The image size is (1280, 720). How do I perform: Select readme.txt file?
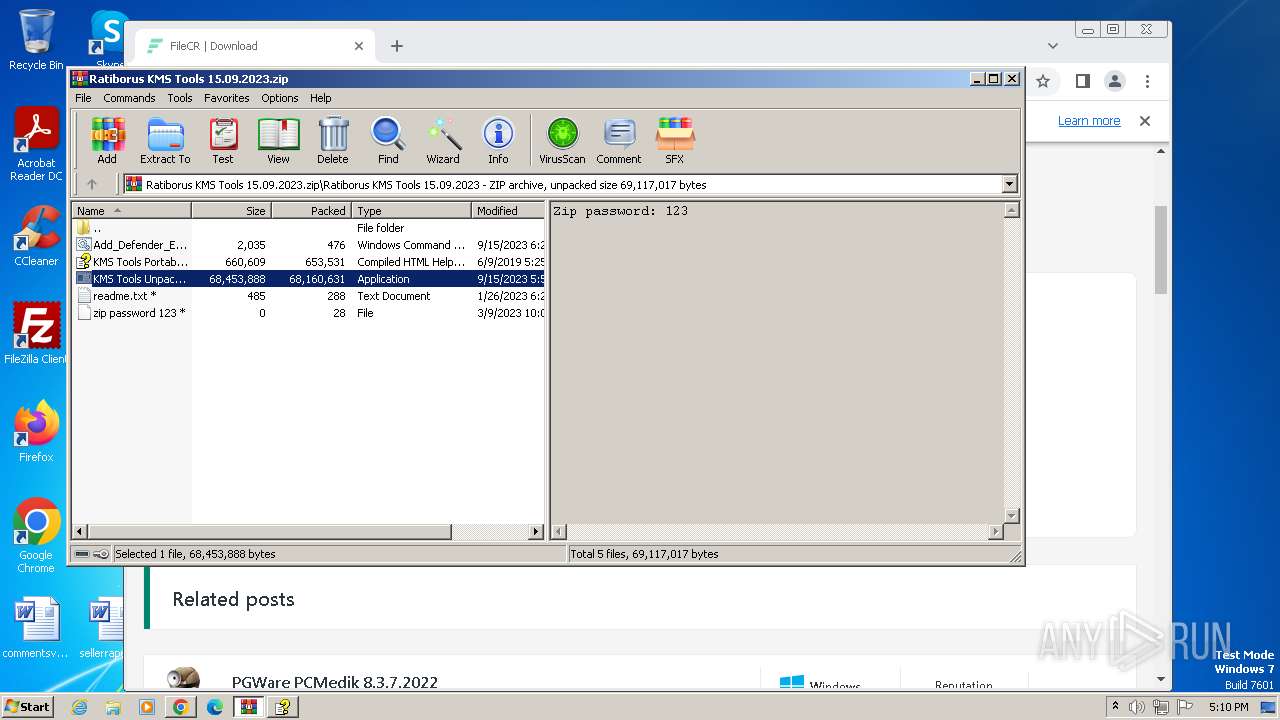(x=309, y=296)
